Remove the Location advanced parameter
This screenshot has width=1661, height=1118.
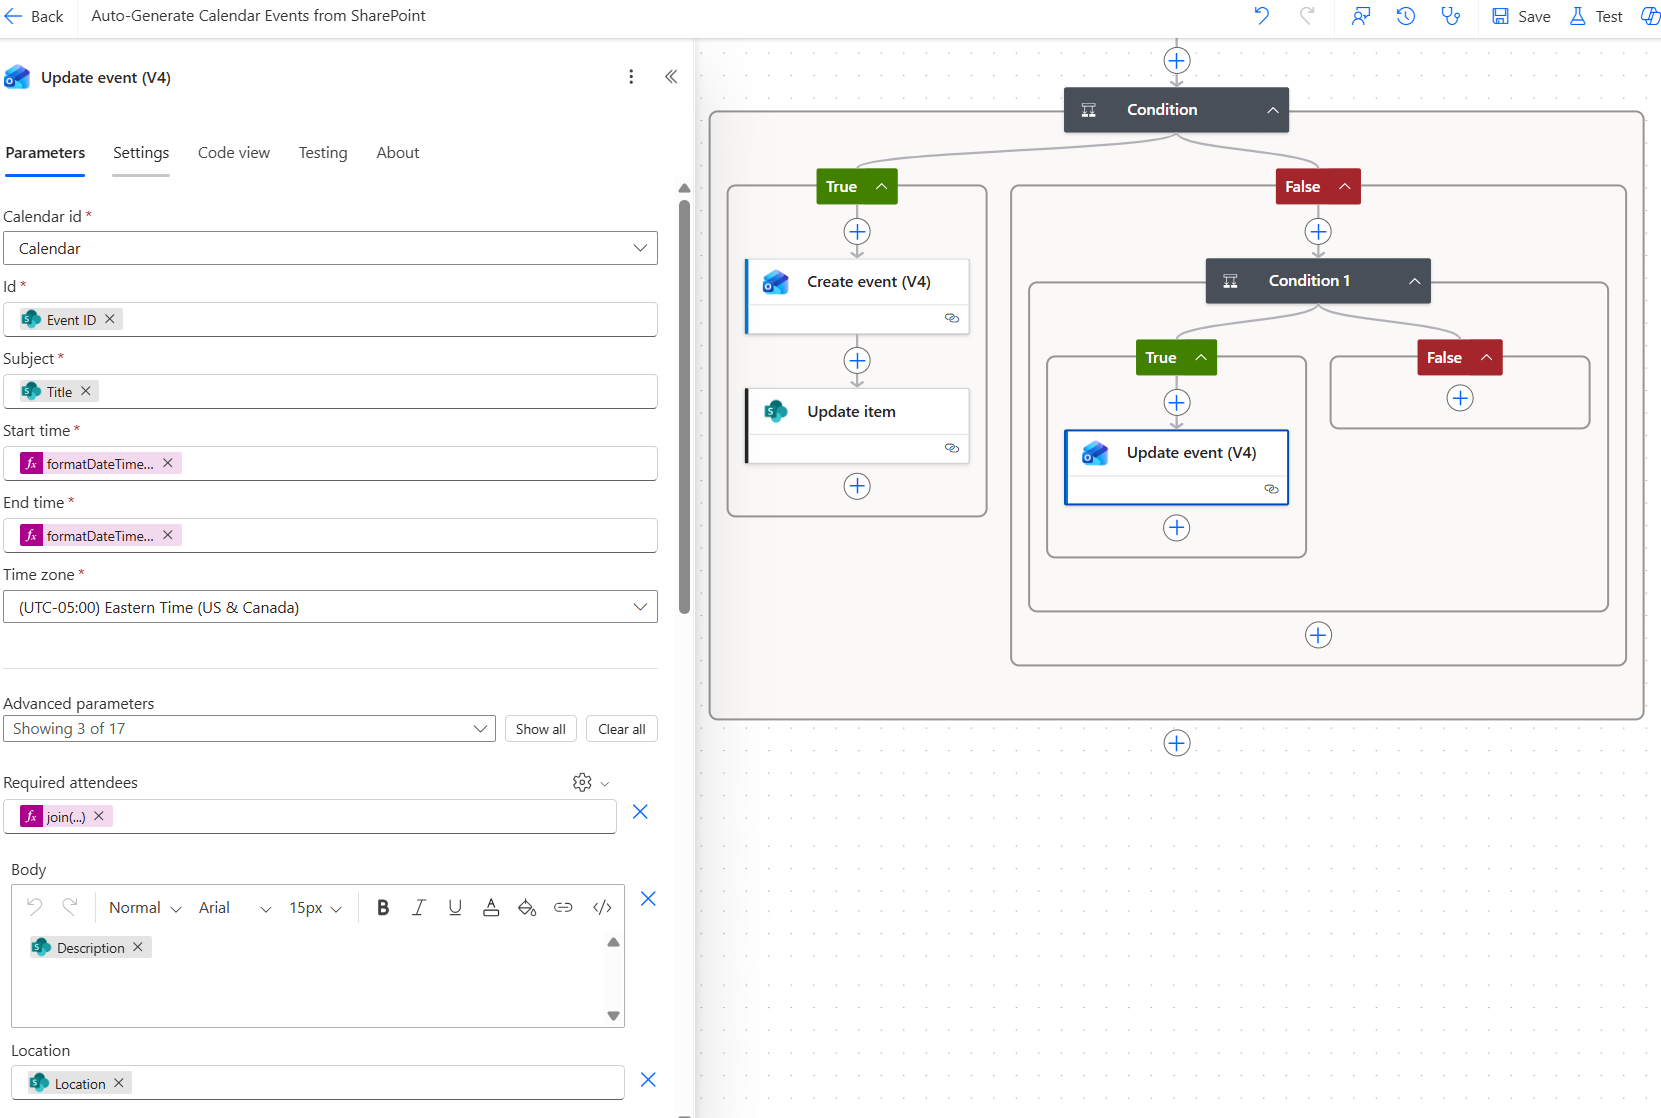648,1080
